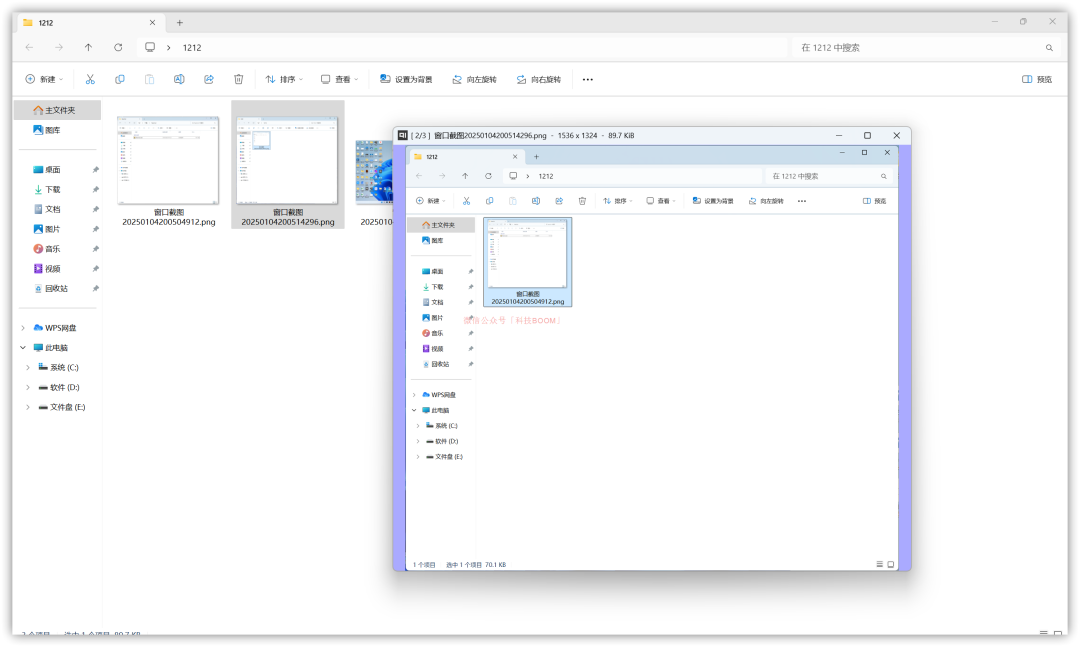The width and height of the screenshot is (1080, 647).
Task: Unpin 下载 from the sidebar
Action: (94, 189)
